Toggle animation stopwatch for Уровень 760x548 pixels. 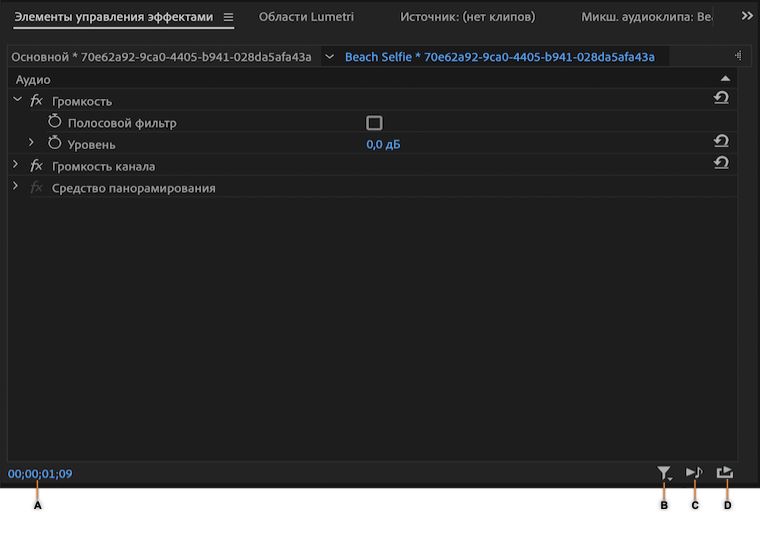pyautogui.click(x=54, y=142)
